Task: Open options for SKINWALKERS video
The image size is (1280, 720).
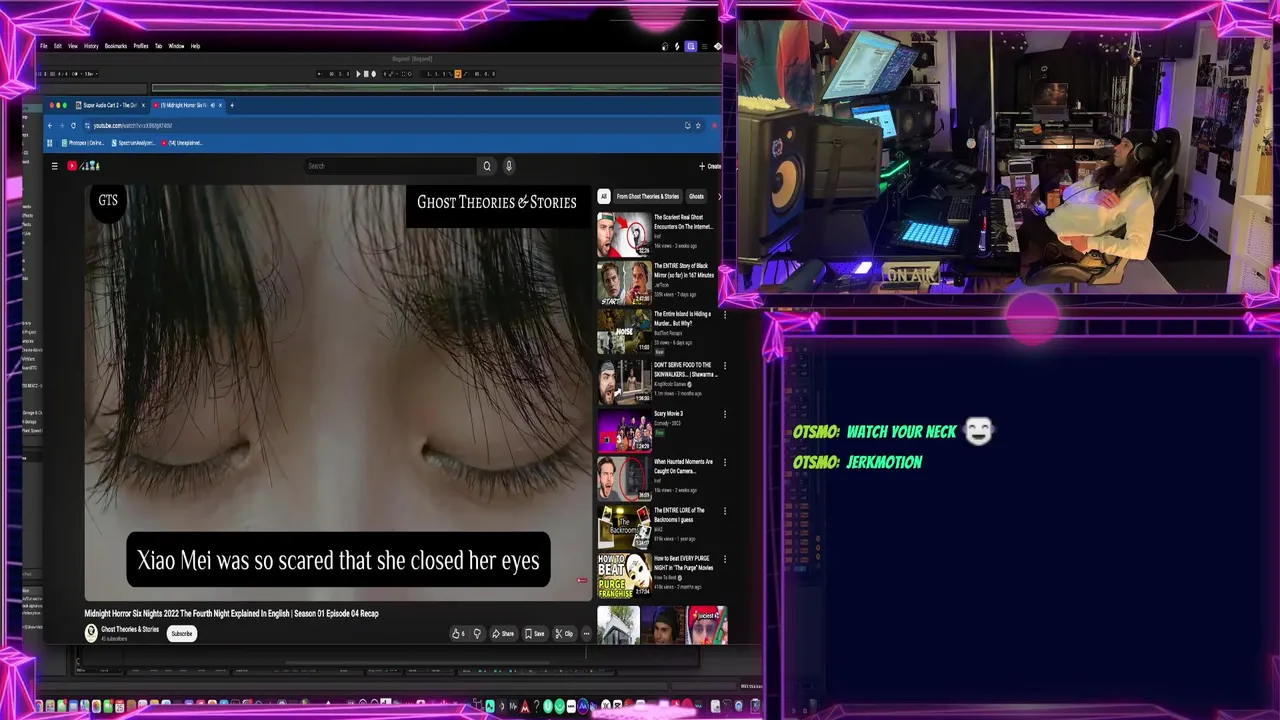Action: pyautogui.click(x=725, y=366)
